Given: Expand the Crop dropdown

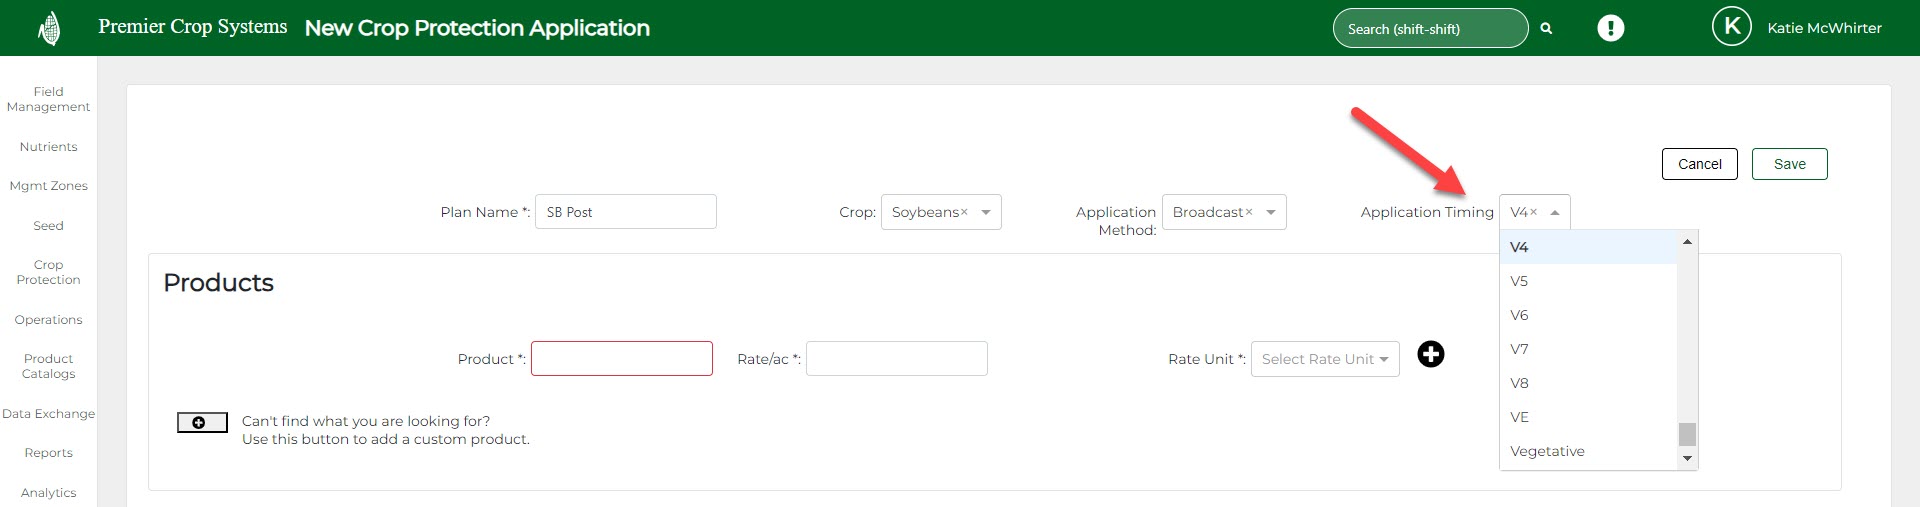Looking at the screenshot, I should [x=986, y=213].
